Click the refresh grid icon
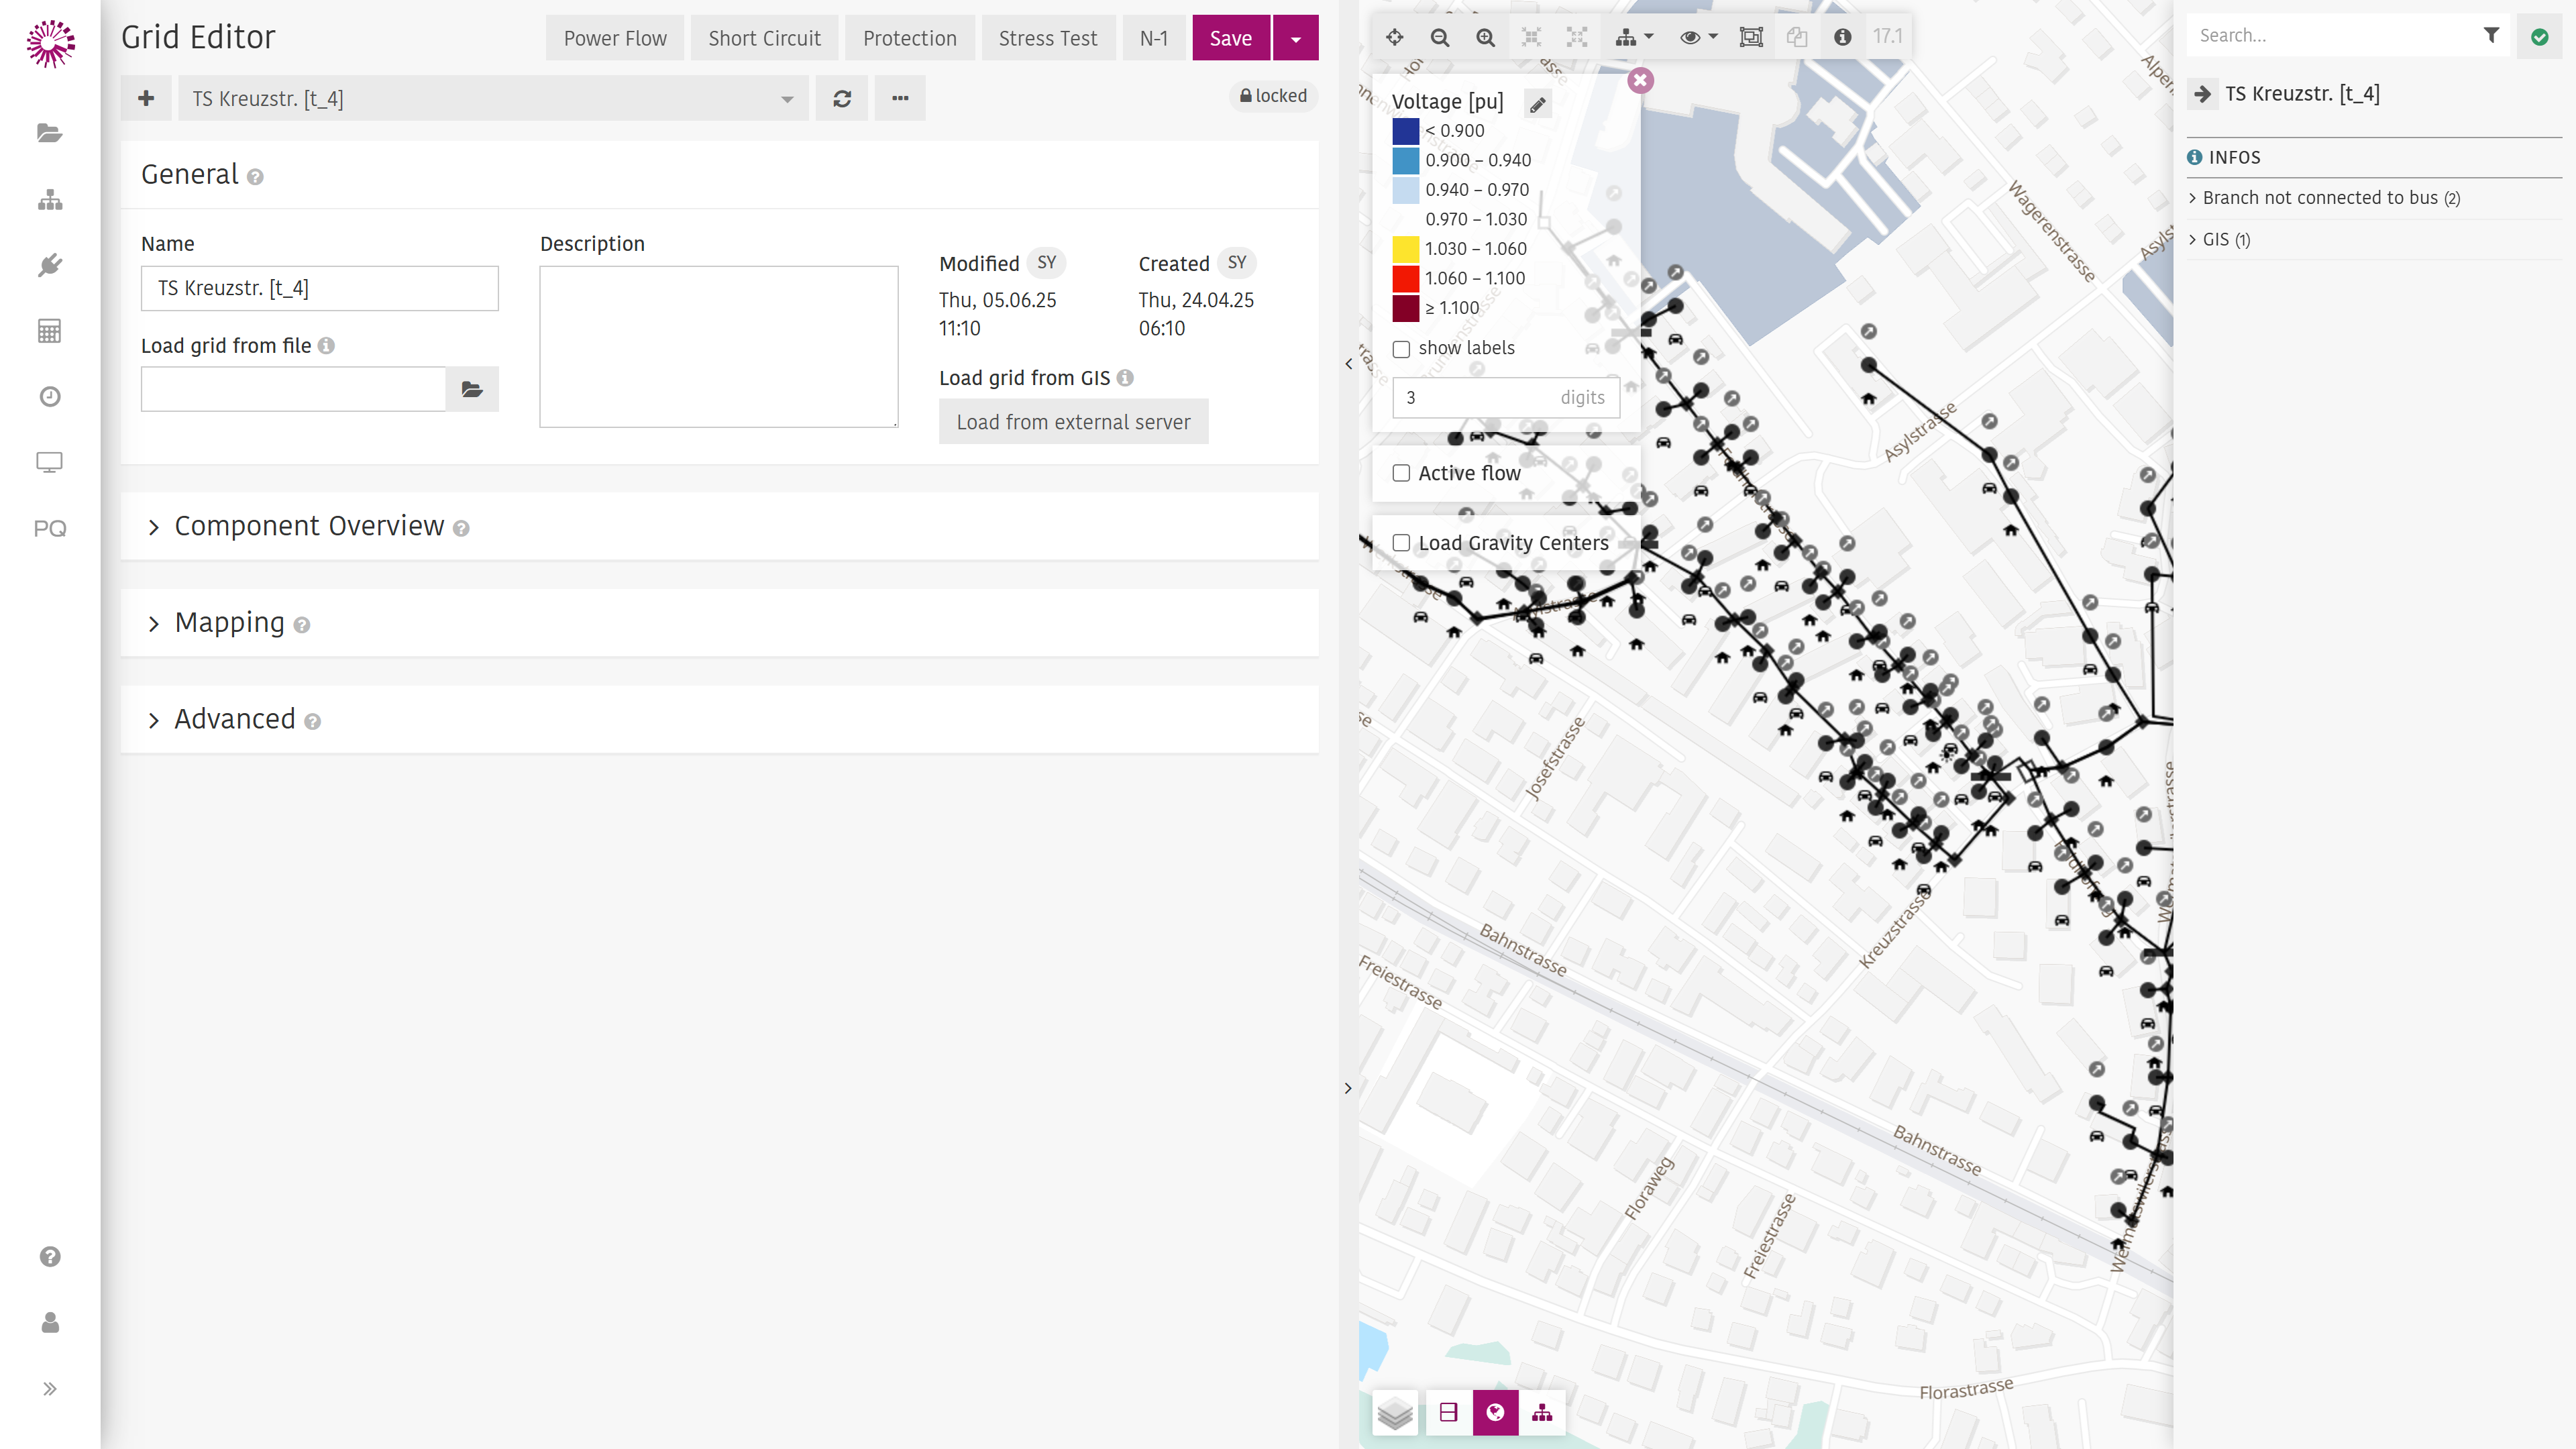Screen dimensions: 2576x1449 [842, 98]
